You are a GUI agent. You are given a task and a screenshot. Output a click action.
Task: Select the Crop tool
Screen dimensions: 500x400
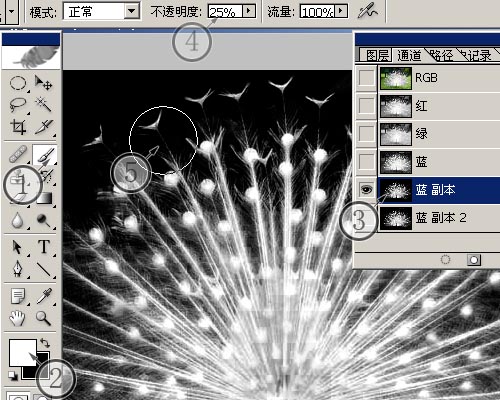pyautogui.click(x=18, y=127)
